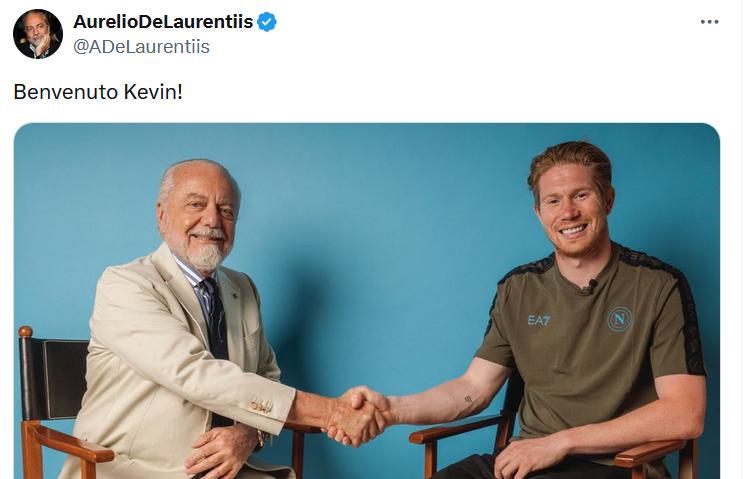
Task: Click the EA7 logo on the olive shirt
Action: (539, 321)
